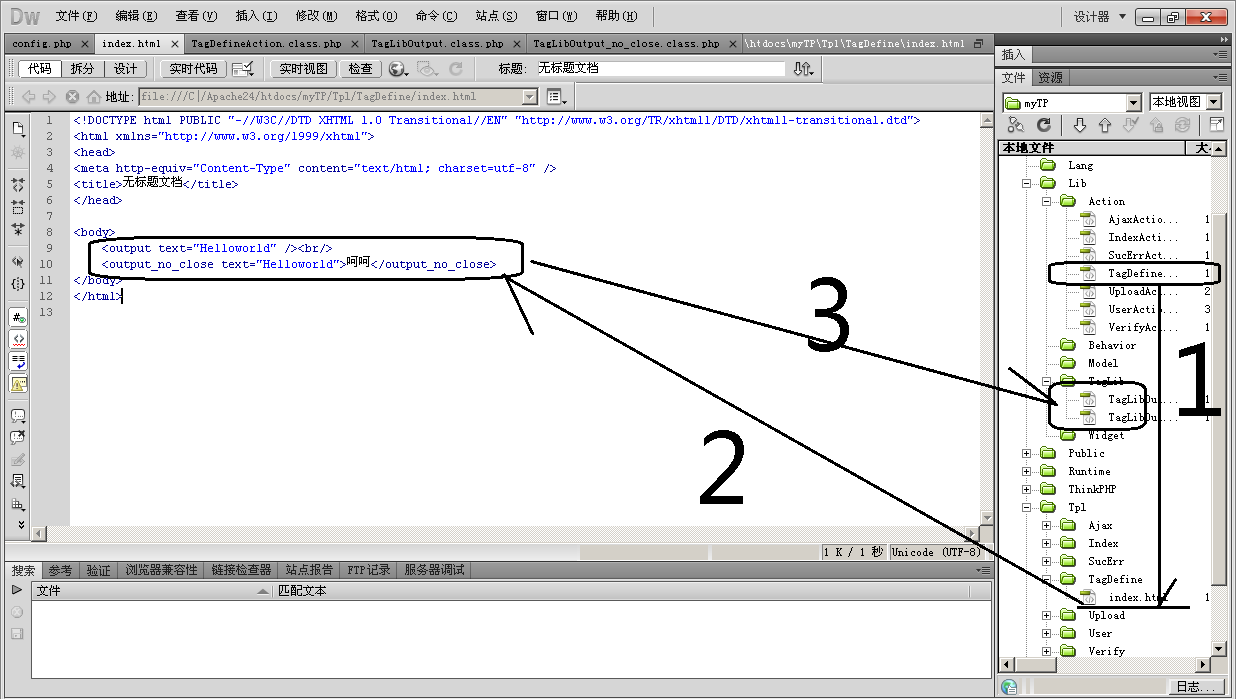Click the results panel play search arrow

pos(17,590)
